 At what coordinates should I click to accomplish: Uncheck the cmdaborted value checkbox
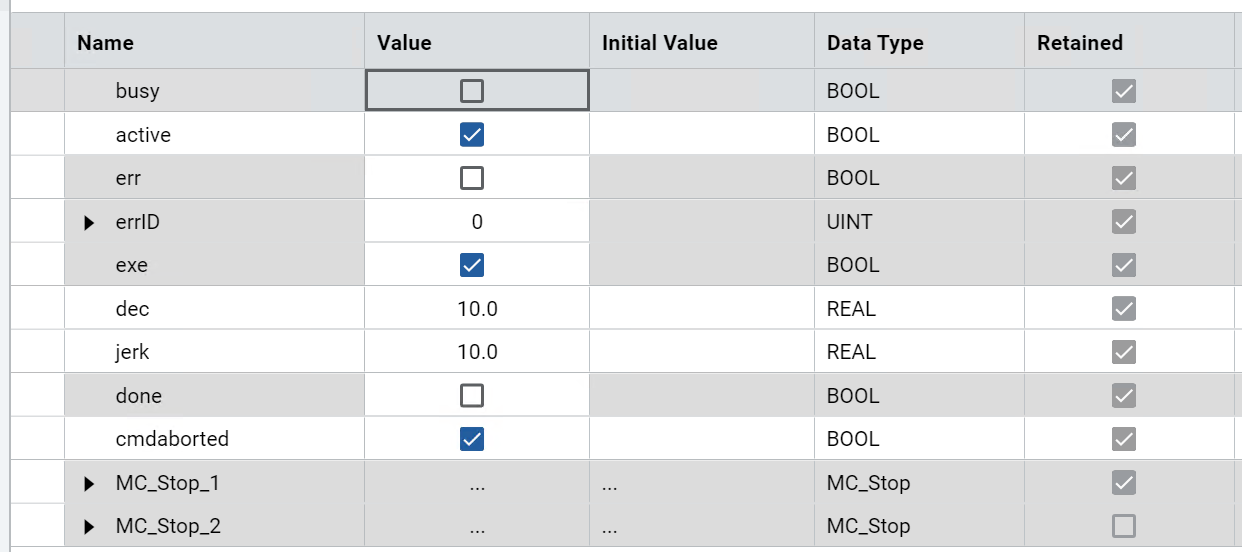[x=472, y=439]
